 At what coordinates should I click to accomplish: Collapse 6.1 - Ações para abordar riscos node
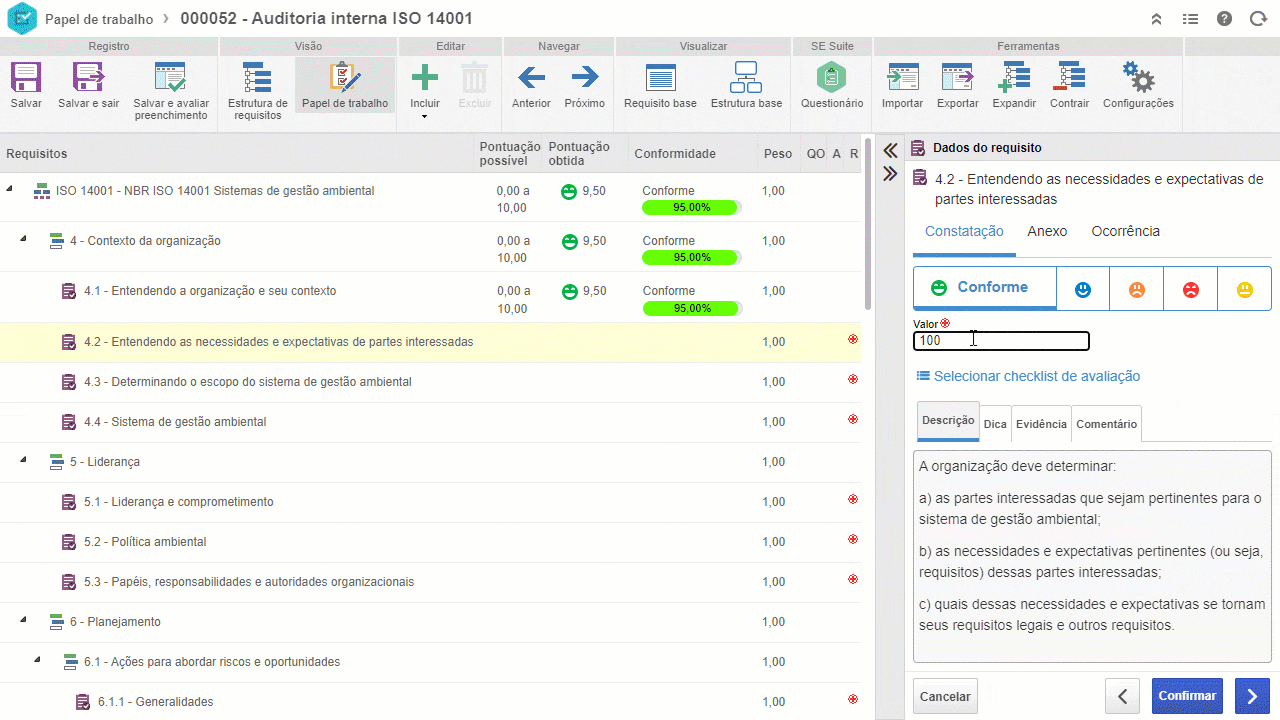click(x=38, y=659)
